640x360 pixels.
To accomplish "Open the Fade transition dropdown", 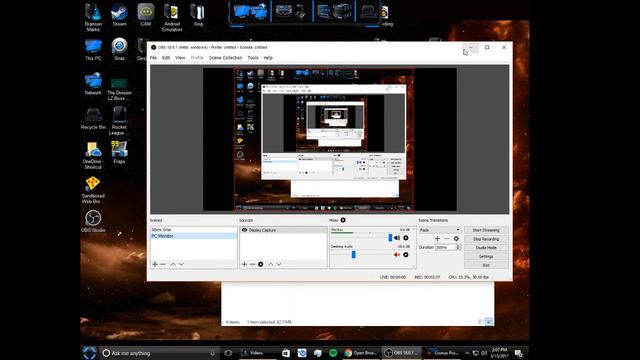I will (x=440, y=230).
